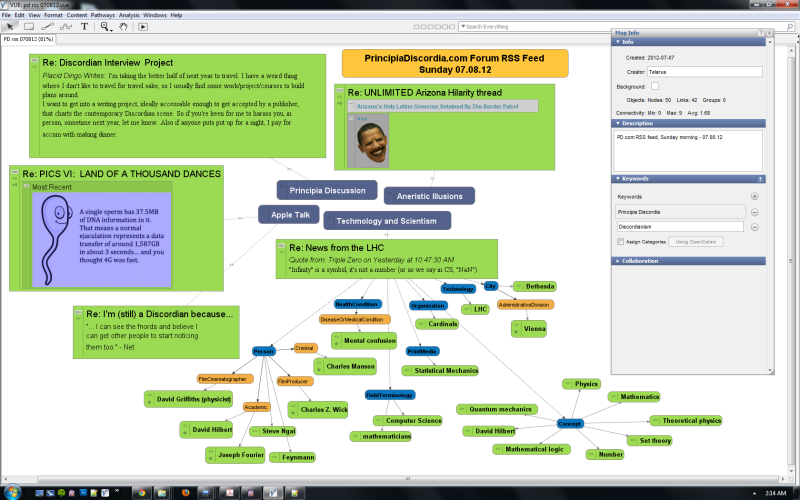The height and width of the screenshot is (500, 800).
Task: Open the Help menu
Action: pyautogui.click(x=177, y=15)
